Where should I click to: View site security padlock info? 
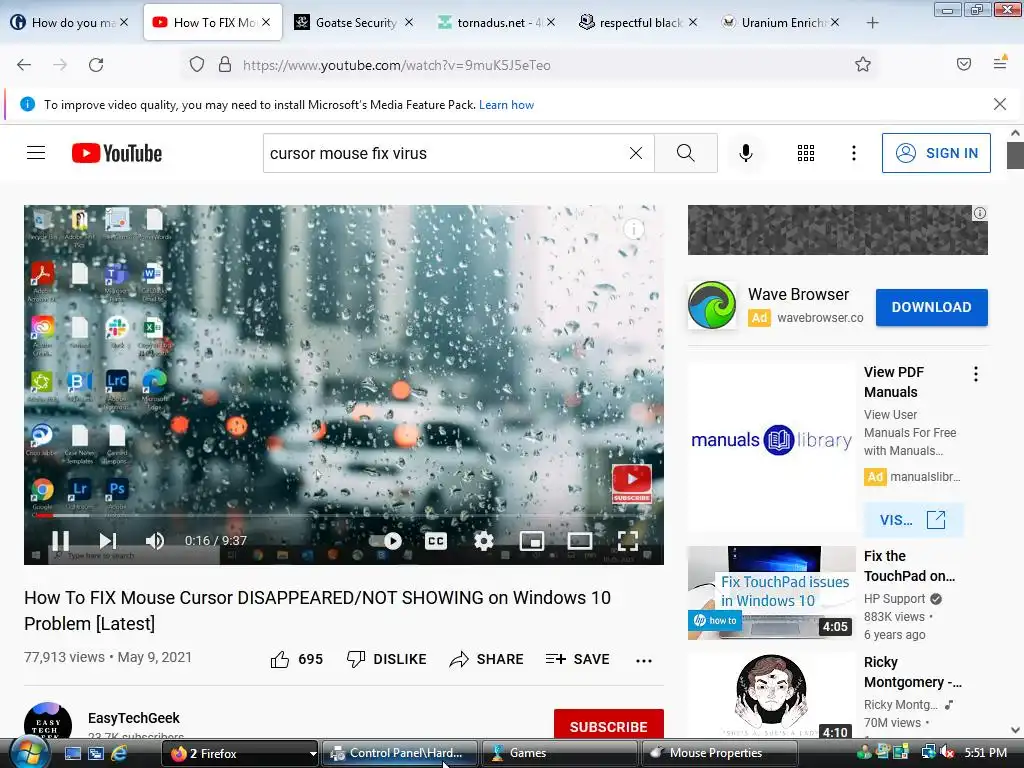tap(225, 65)
